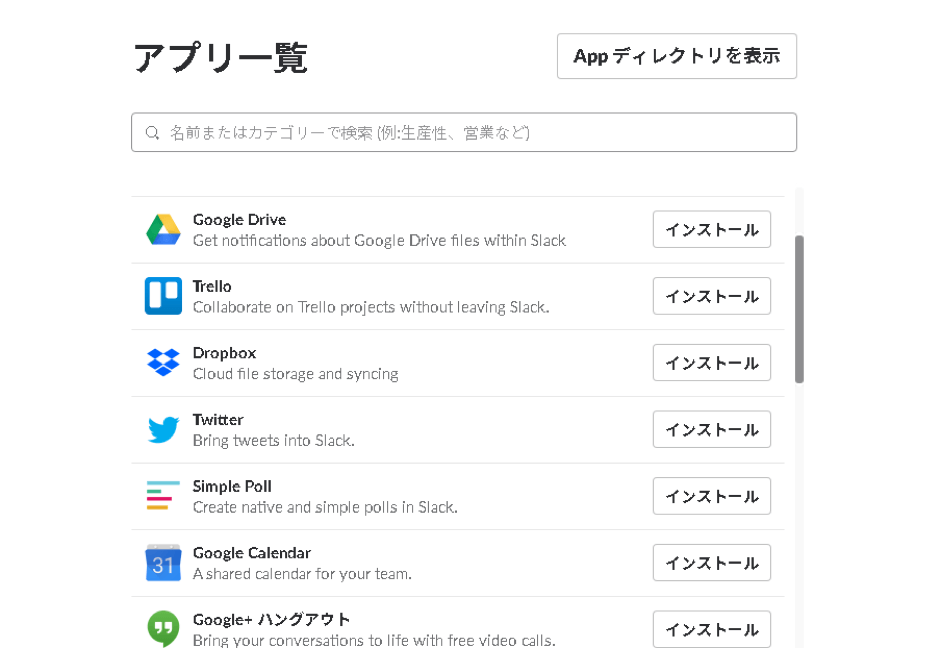This screenshot has width=941, height=648.
Task: Click the Dropbox logo icon
Action: [x=163, y=363]
